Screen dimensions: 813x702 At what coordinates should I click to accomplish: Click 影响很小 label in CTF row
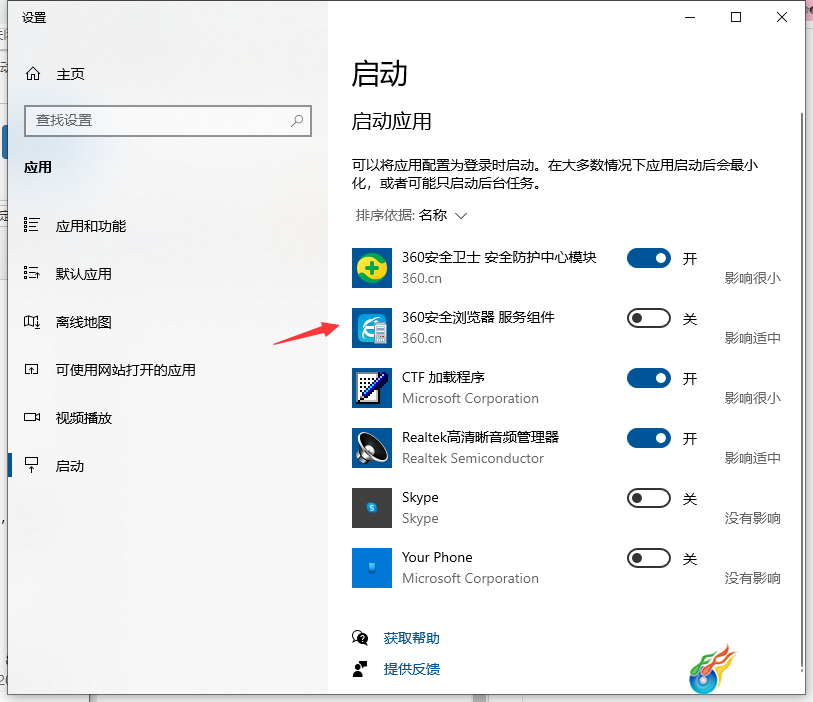pyautogui.click(x=752, y=398)
